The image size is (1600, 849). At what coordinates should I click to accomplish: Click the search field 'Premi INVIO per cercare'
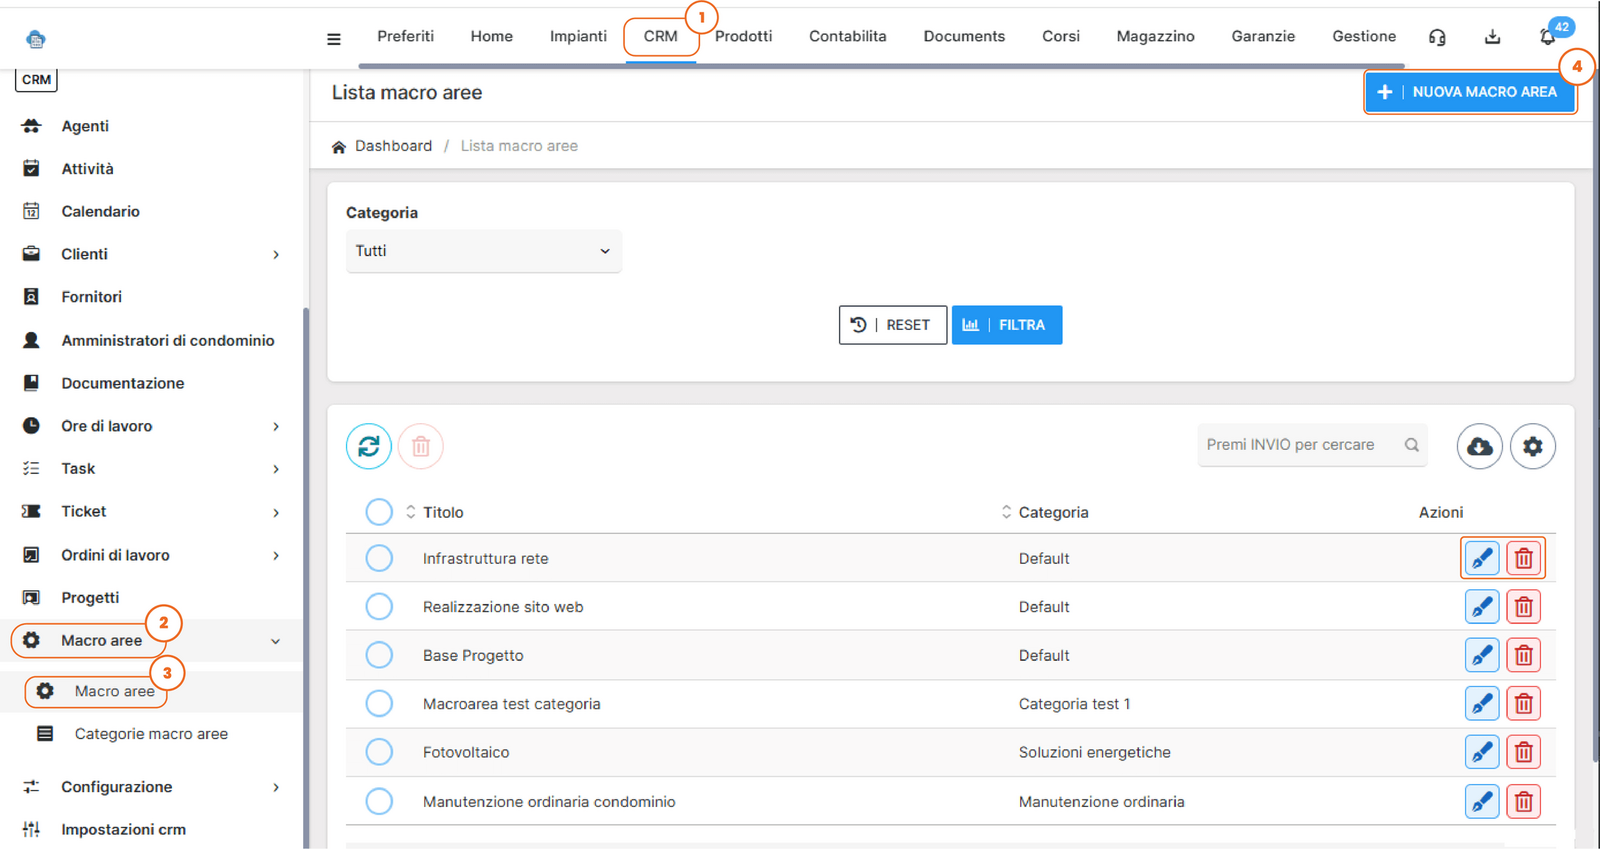point(1300,445)
